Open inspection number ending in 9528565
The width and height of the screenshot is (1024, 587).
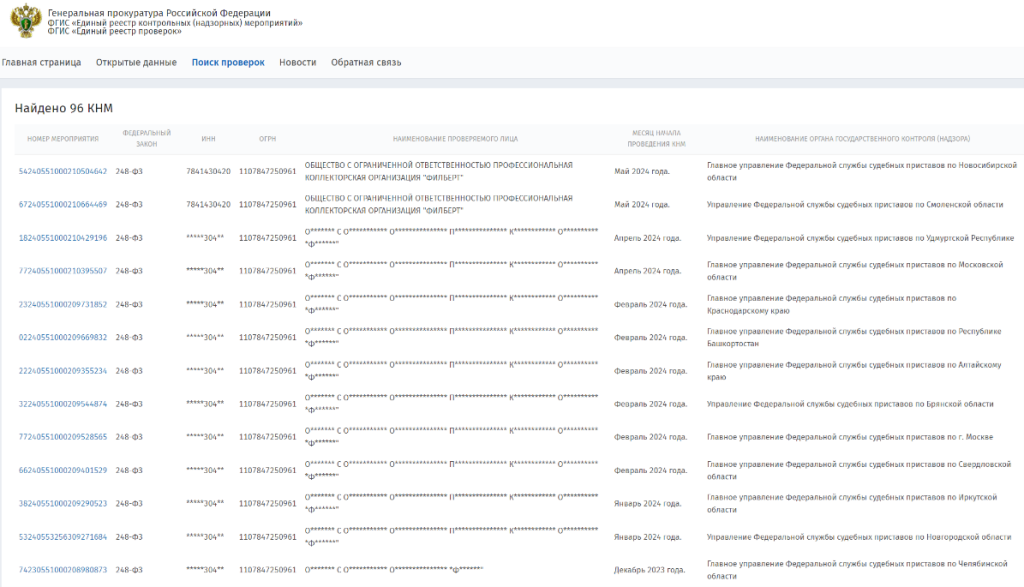point(63,437)
